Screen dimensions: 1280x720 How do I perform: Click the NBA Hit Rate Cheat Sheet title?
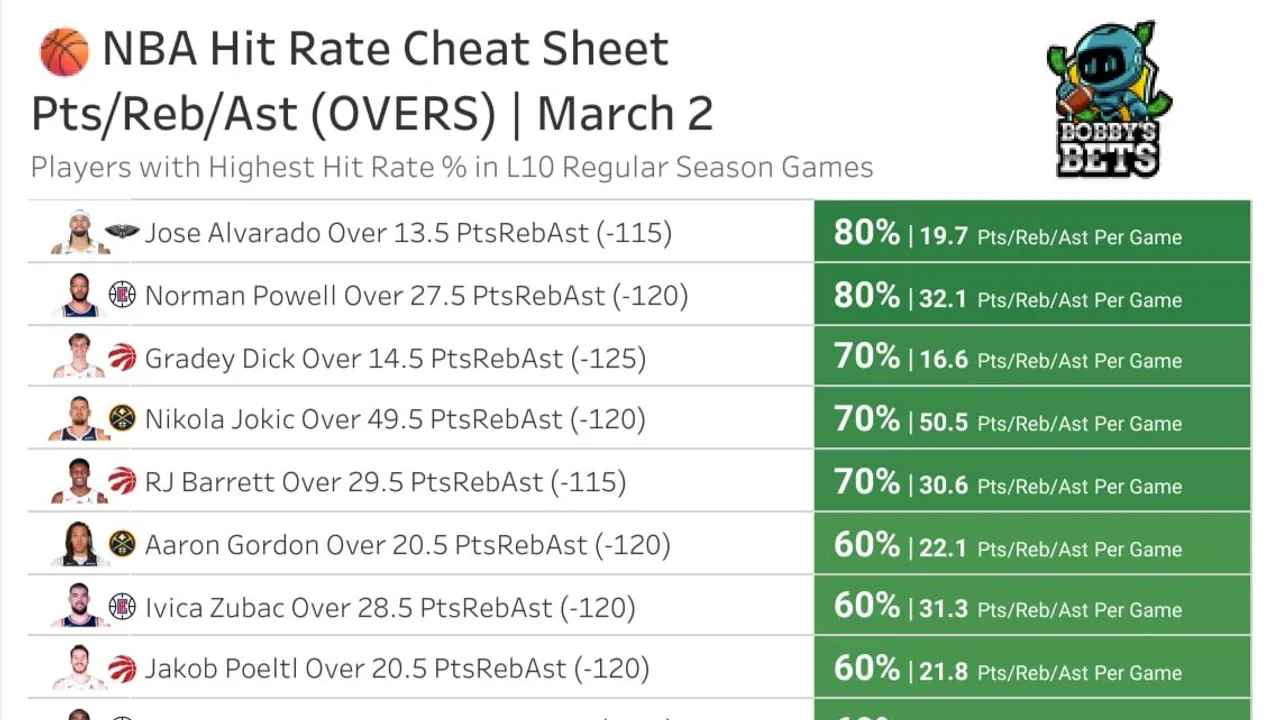tap(385, 49)
